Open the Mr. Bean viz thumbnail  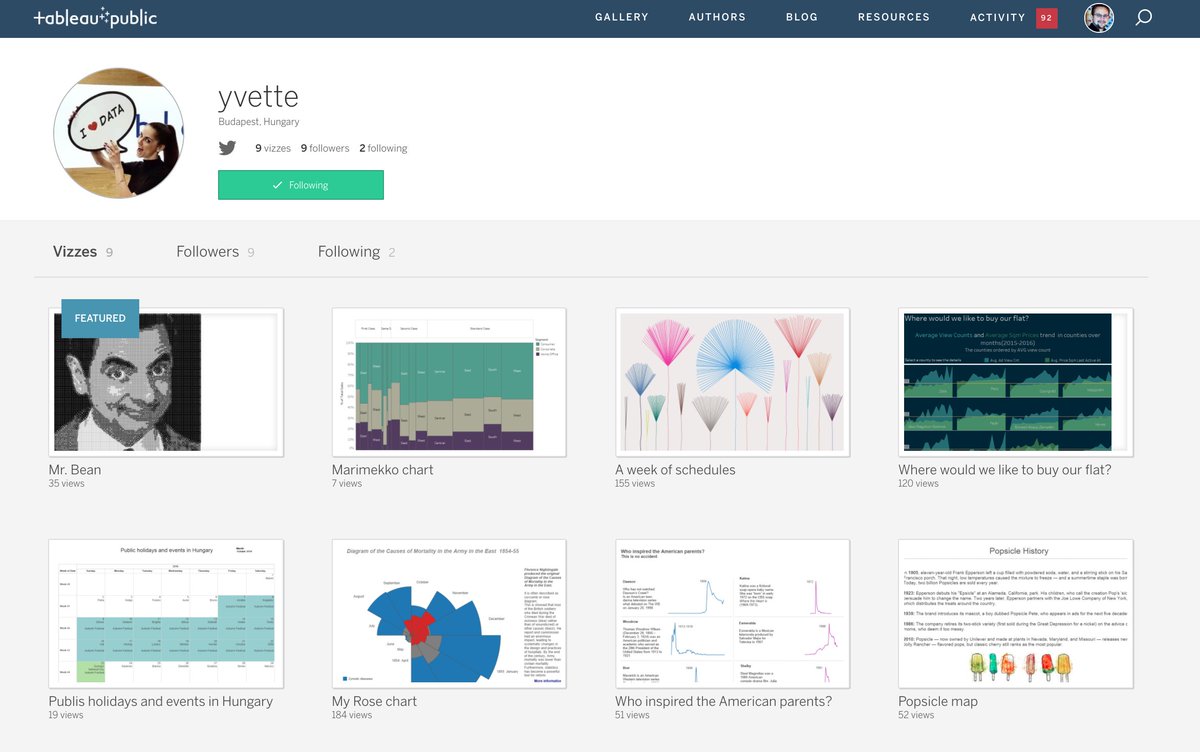(166, 382)
